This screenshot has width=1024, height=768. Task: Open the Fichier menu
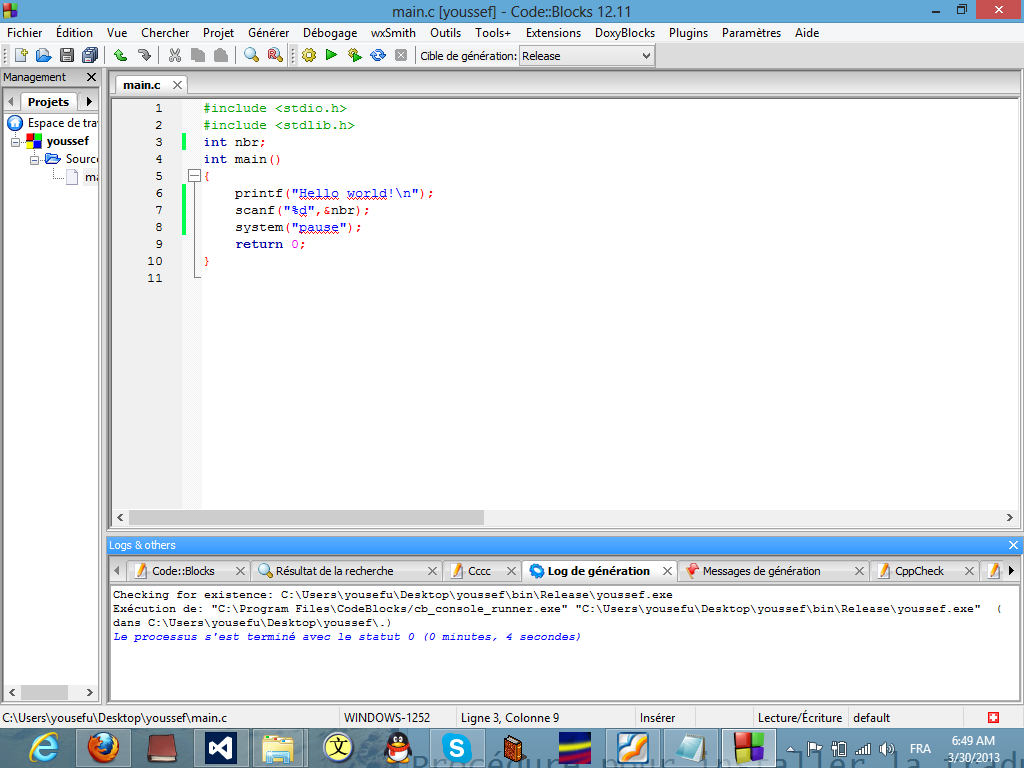[25, 33]
